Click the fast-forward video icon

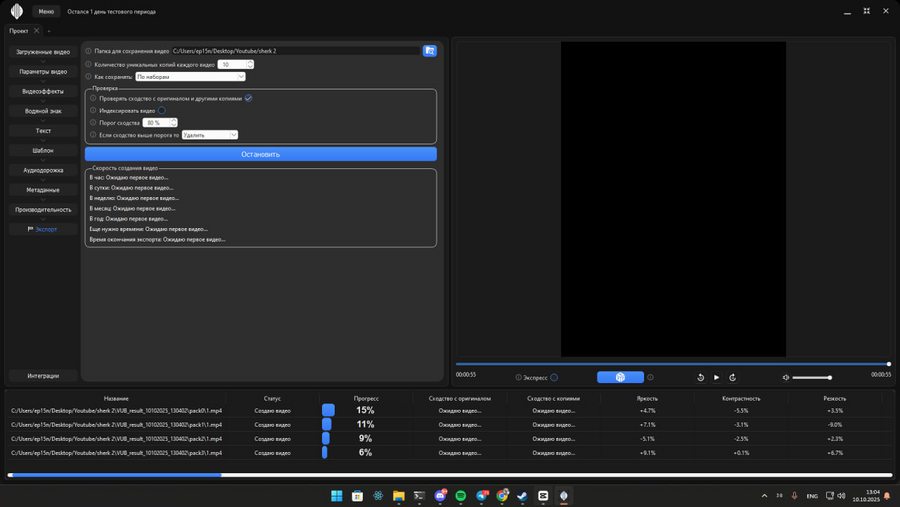click(x=733, y=377)
